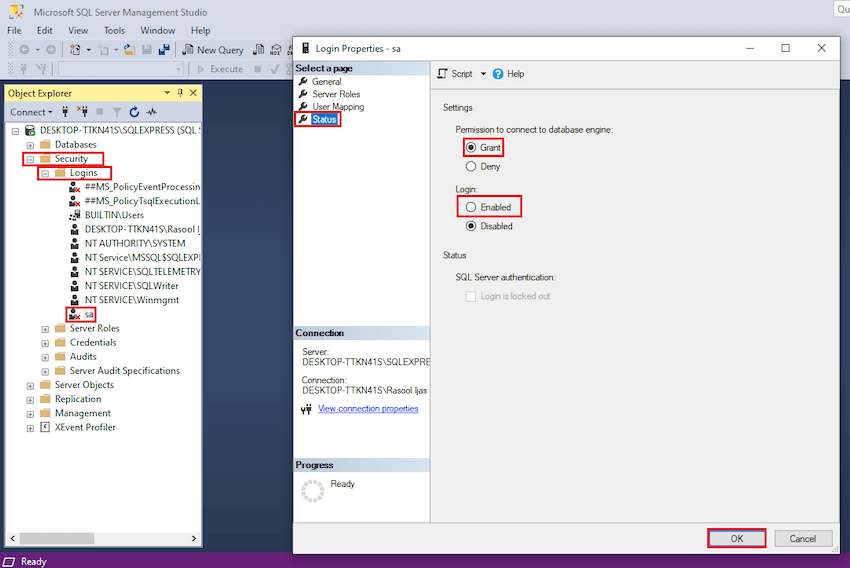Click the Parse checkmark toolbar icon

point(275,69)
